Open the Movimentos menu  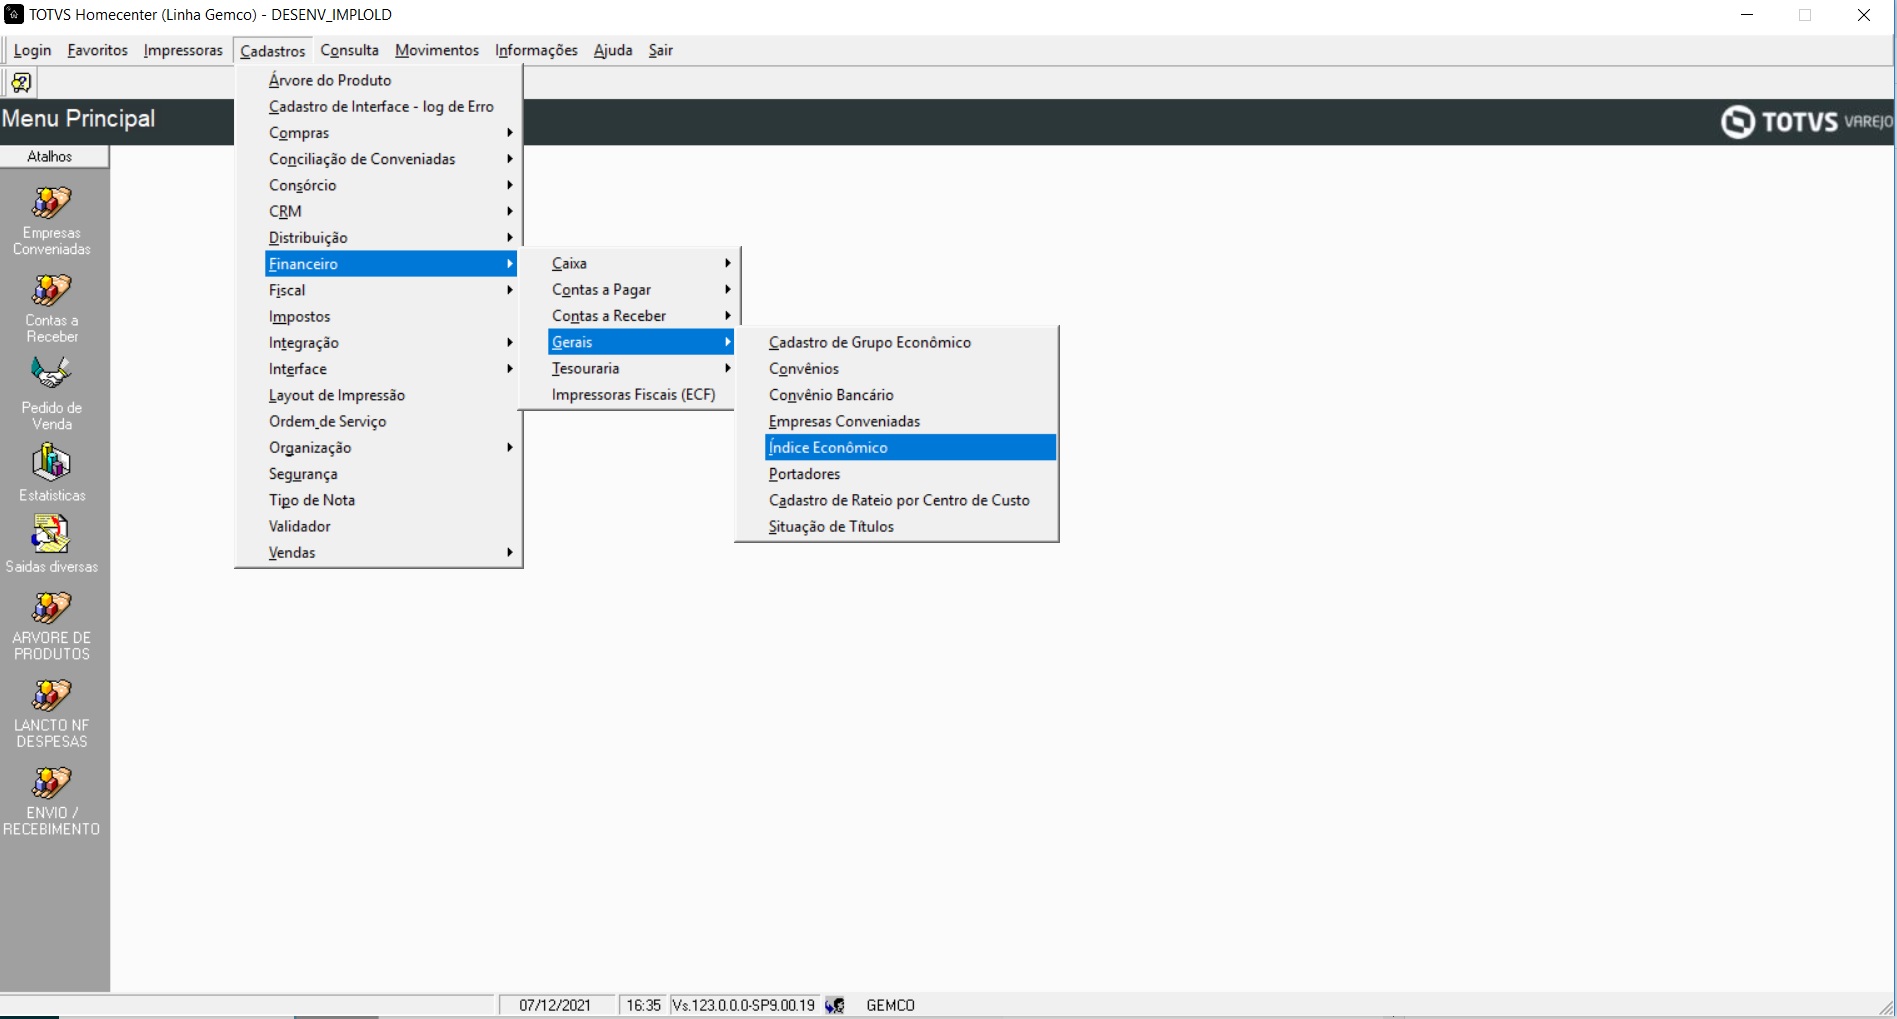coord(437,50)
